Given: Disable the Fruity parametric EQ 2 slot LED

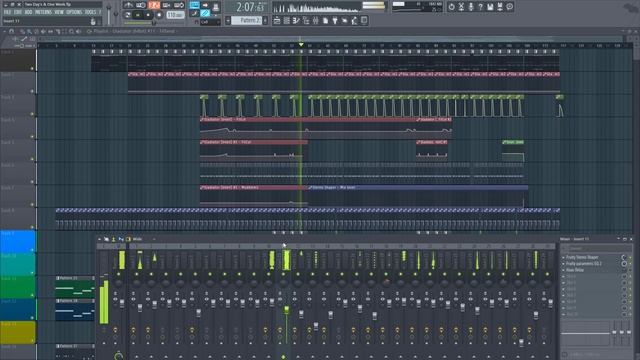Looking at the screenshot, I should [630, 264].
